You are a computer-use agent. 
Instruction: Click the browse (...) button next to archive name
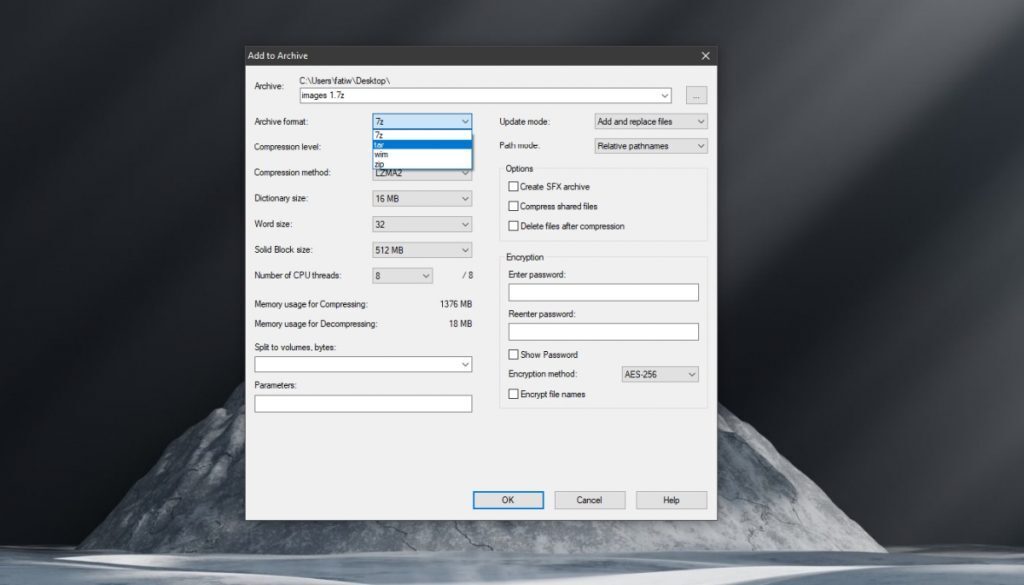tap(695, 94)
